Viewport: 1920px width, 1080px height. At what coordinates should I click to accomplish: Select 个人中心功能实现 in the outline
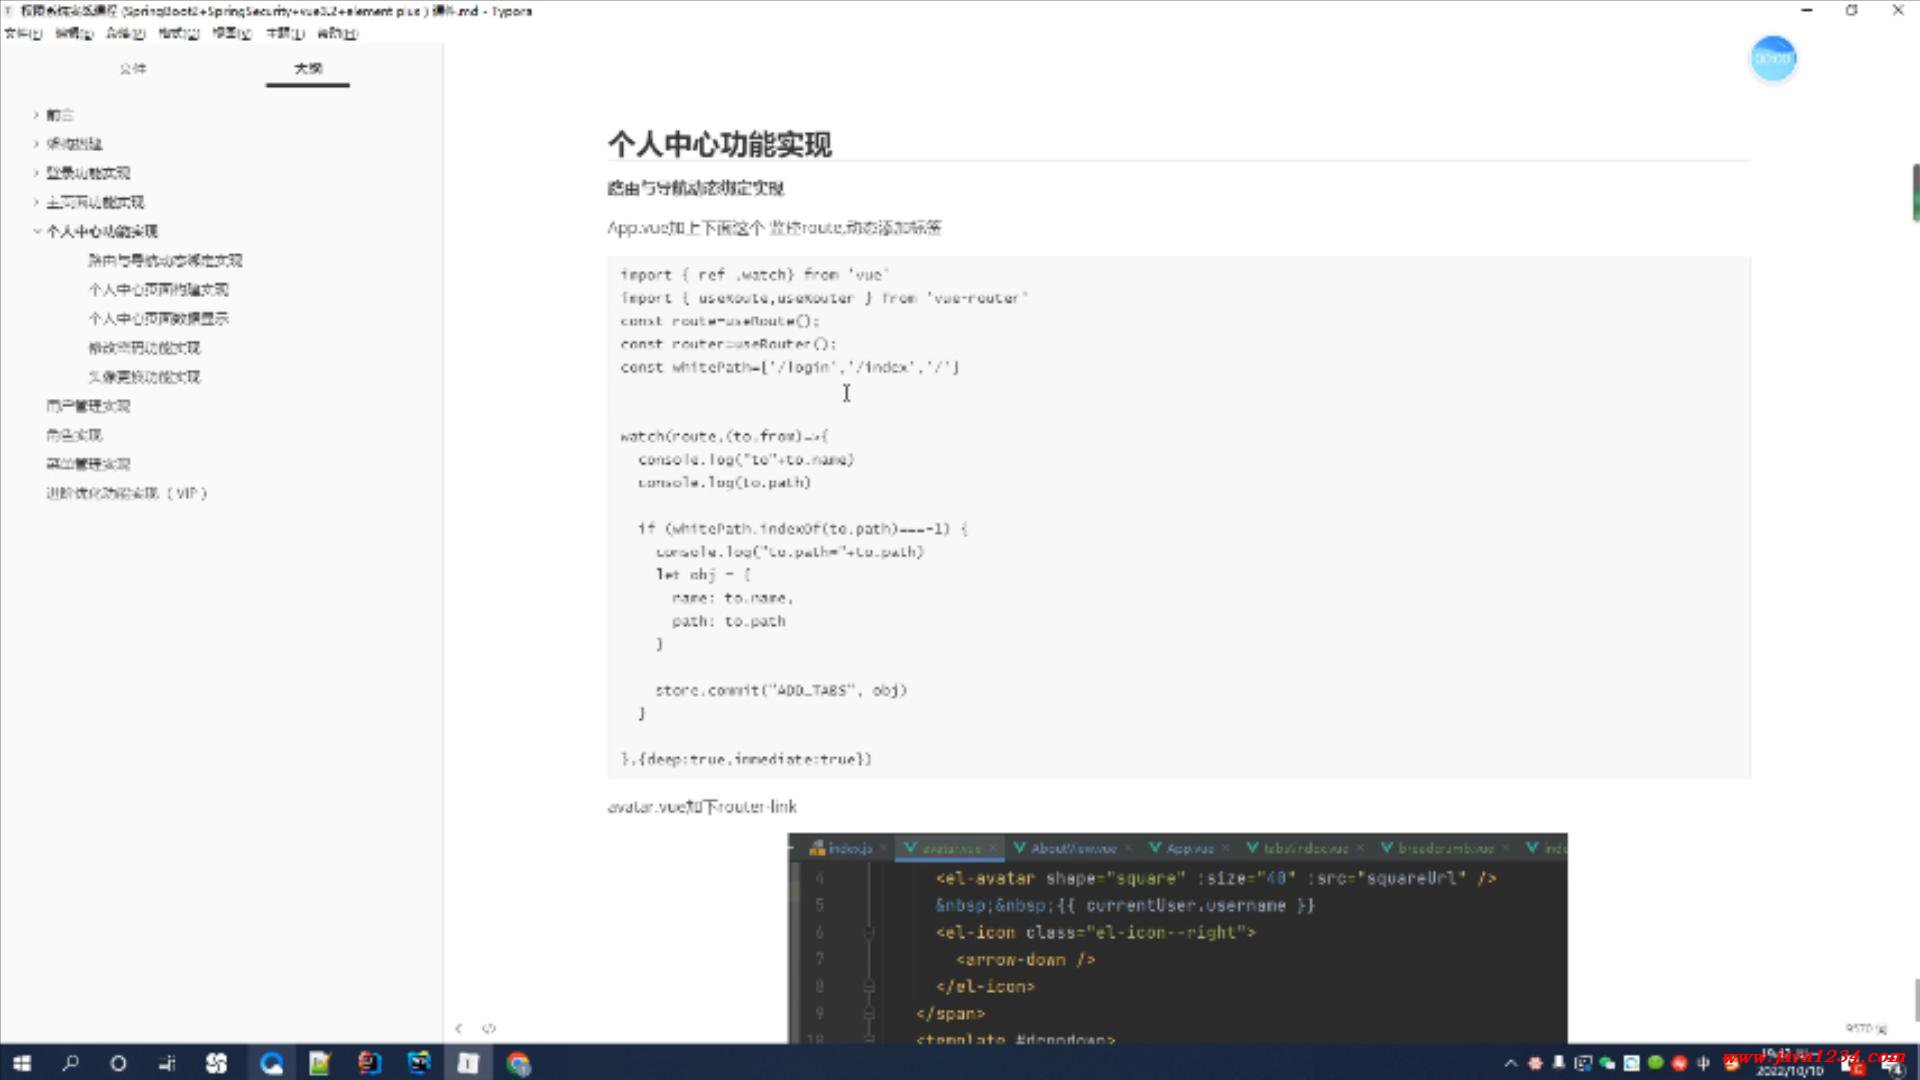(x=102, y=231)
